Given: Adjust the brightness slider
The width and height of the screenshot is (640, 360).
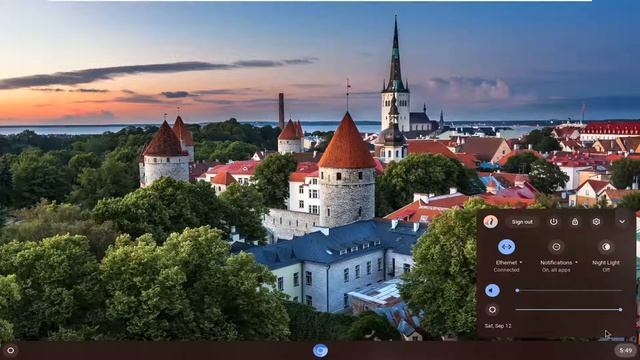Looking at the screenshot, I should 569,309.
